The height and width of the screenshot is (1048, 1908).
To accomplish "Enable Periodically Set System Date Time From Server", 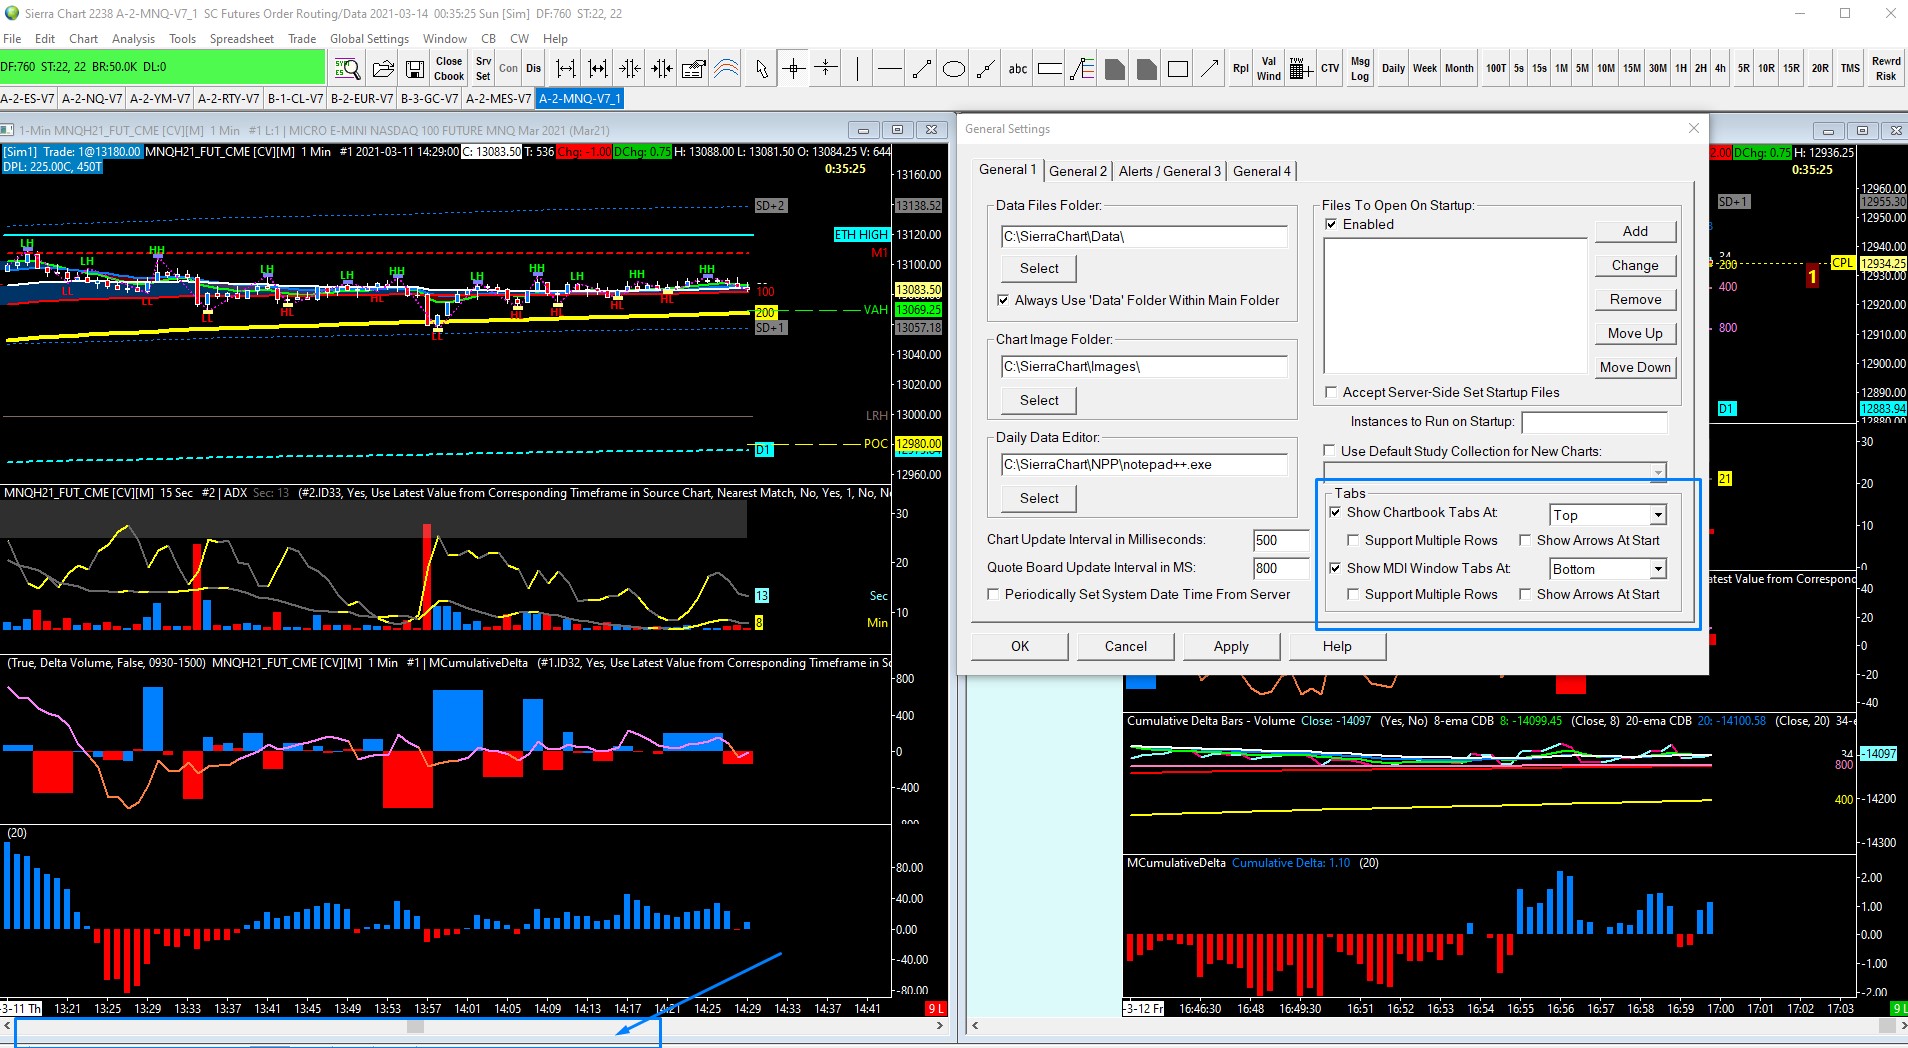I will tap(993, 594).
